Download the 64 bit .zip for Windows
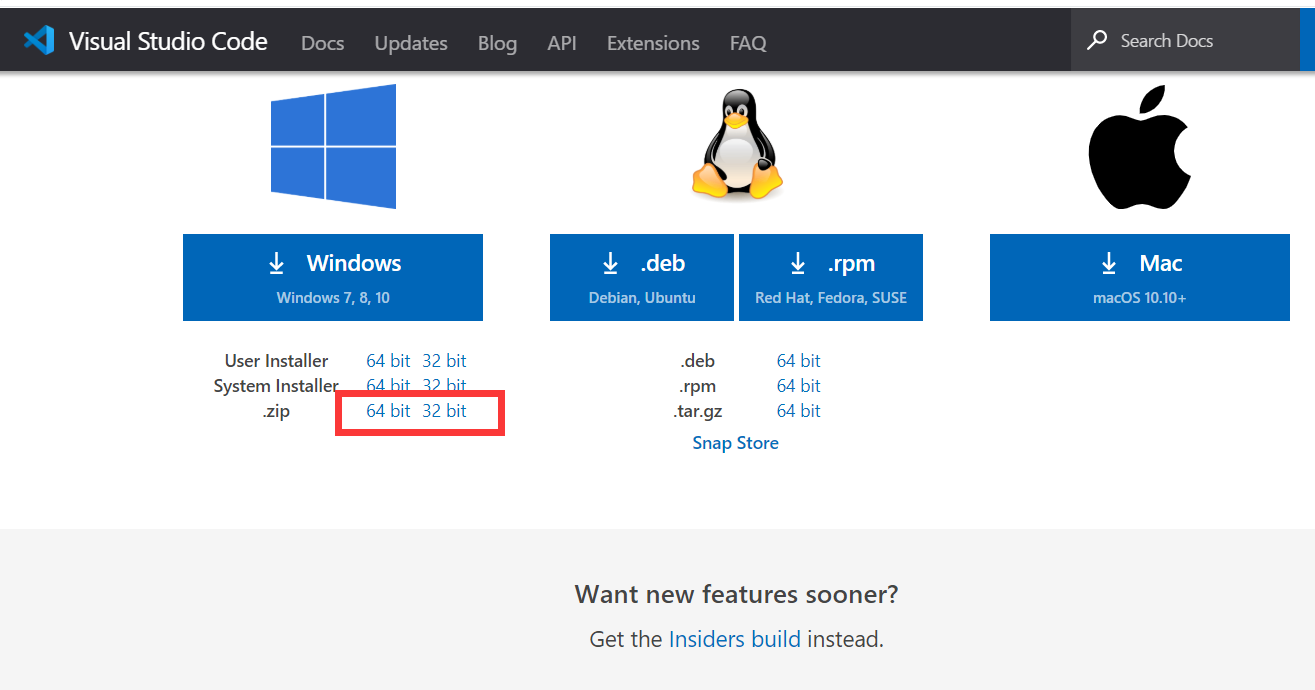The height and width of the screenshot is (690, 1315). [388, 411]
